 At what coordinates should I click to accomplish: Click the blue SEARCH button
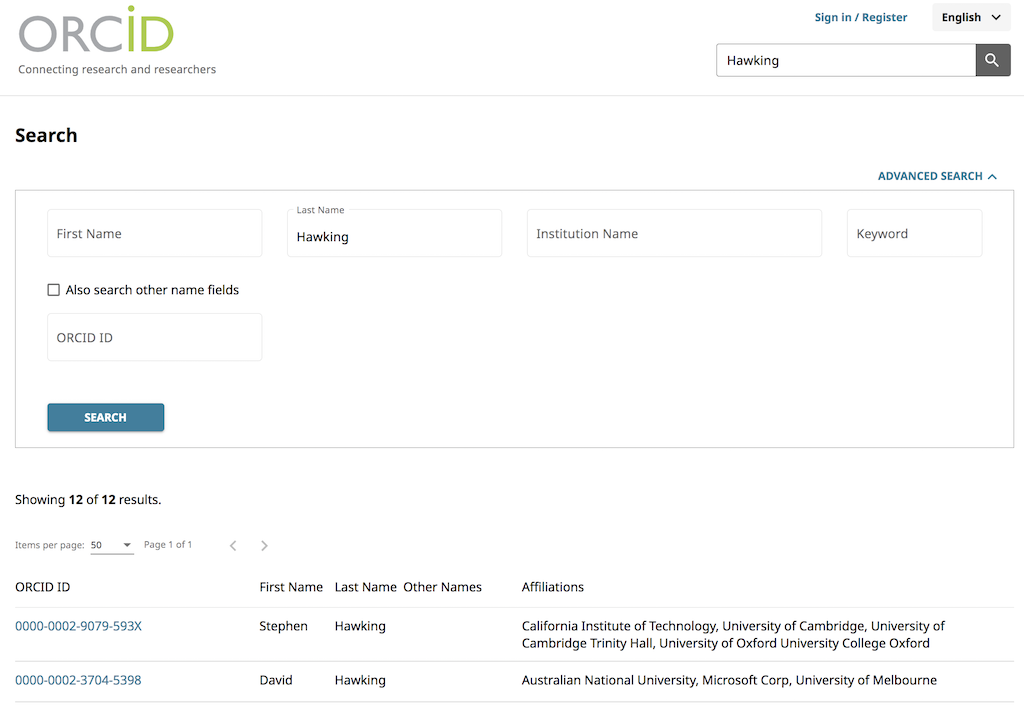(106, 417)
